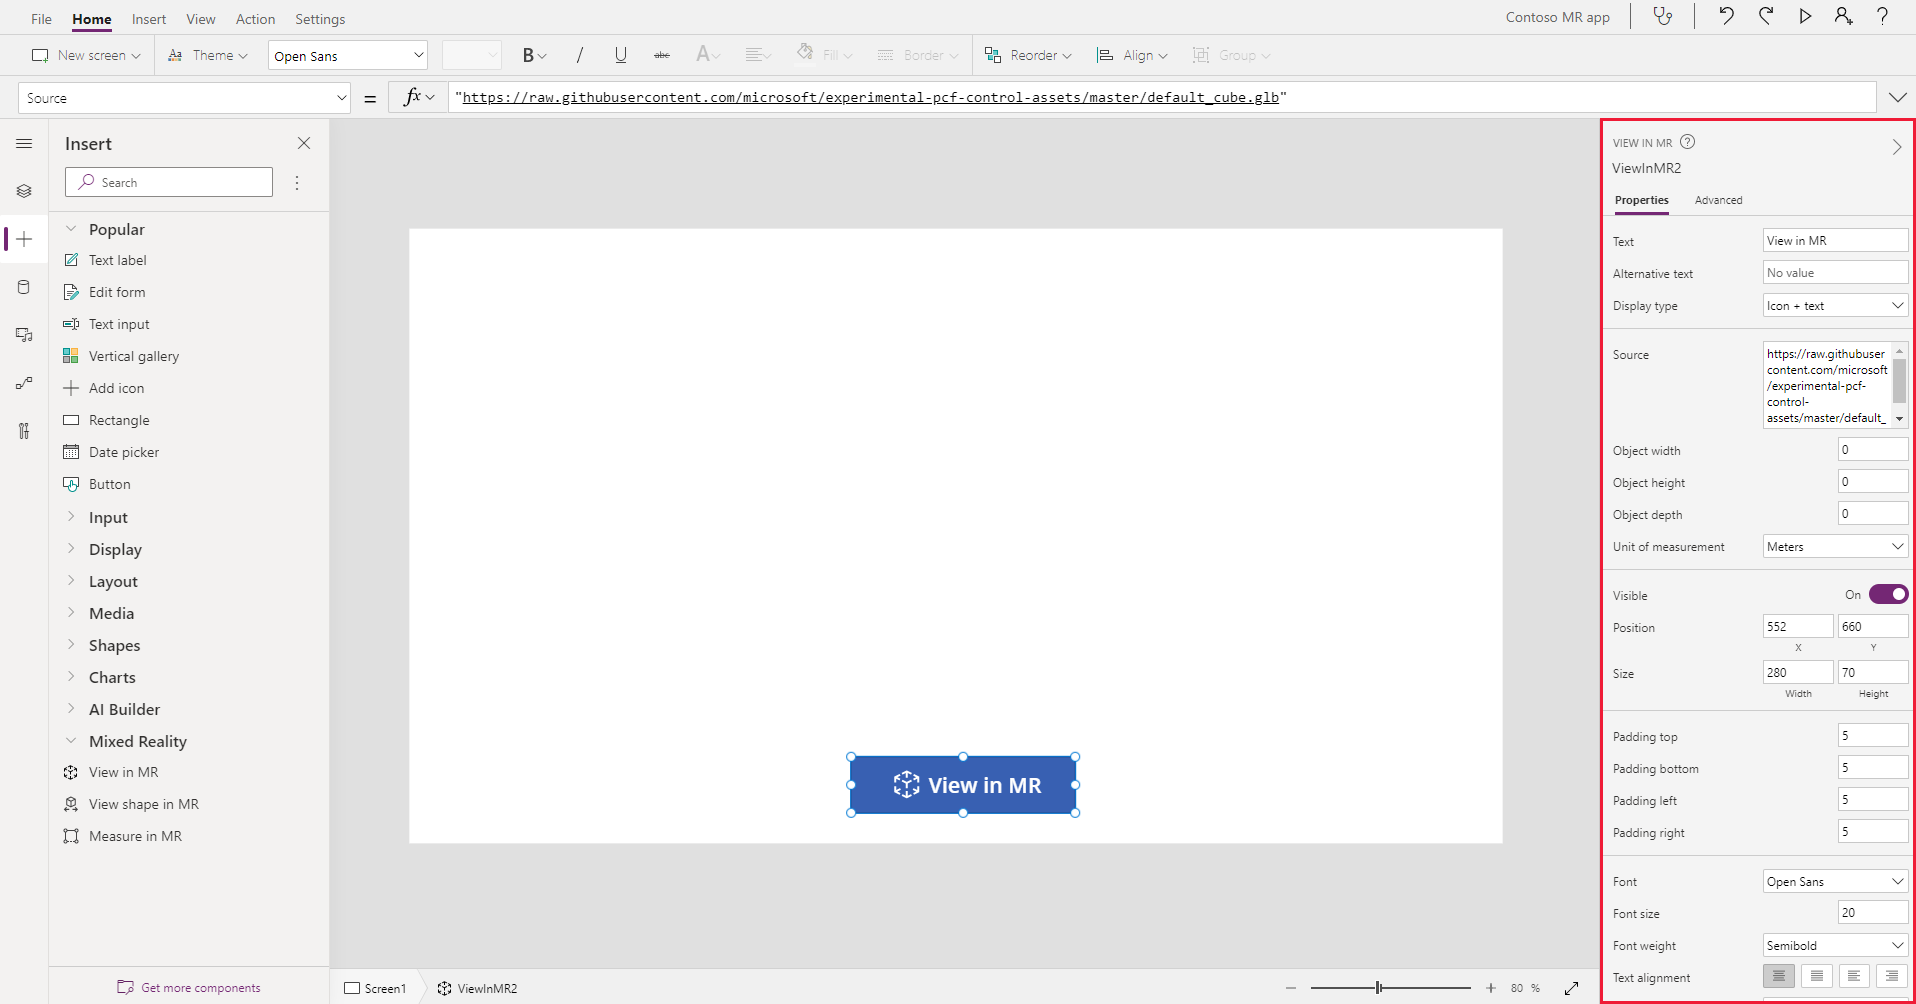Select the Insert plus icon in left rail
The height and width of the screenshot is (1004, 1916).
click(24, 239)
